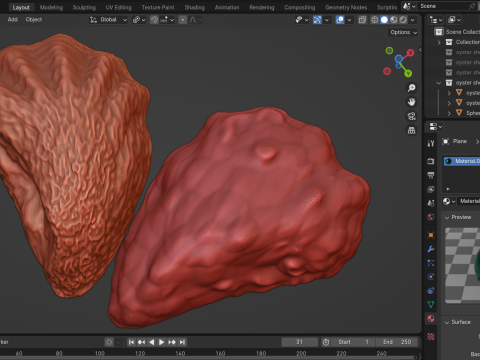Jump to the last frame

coord(182,342)
